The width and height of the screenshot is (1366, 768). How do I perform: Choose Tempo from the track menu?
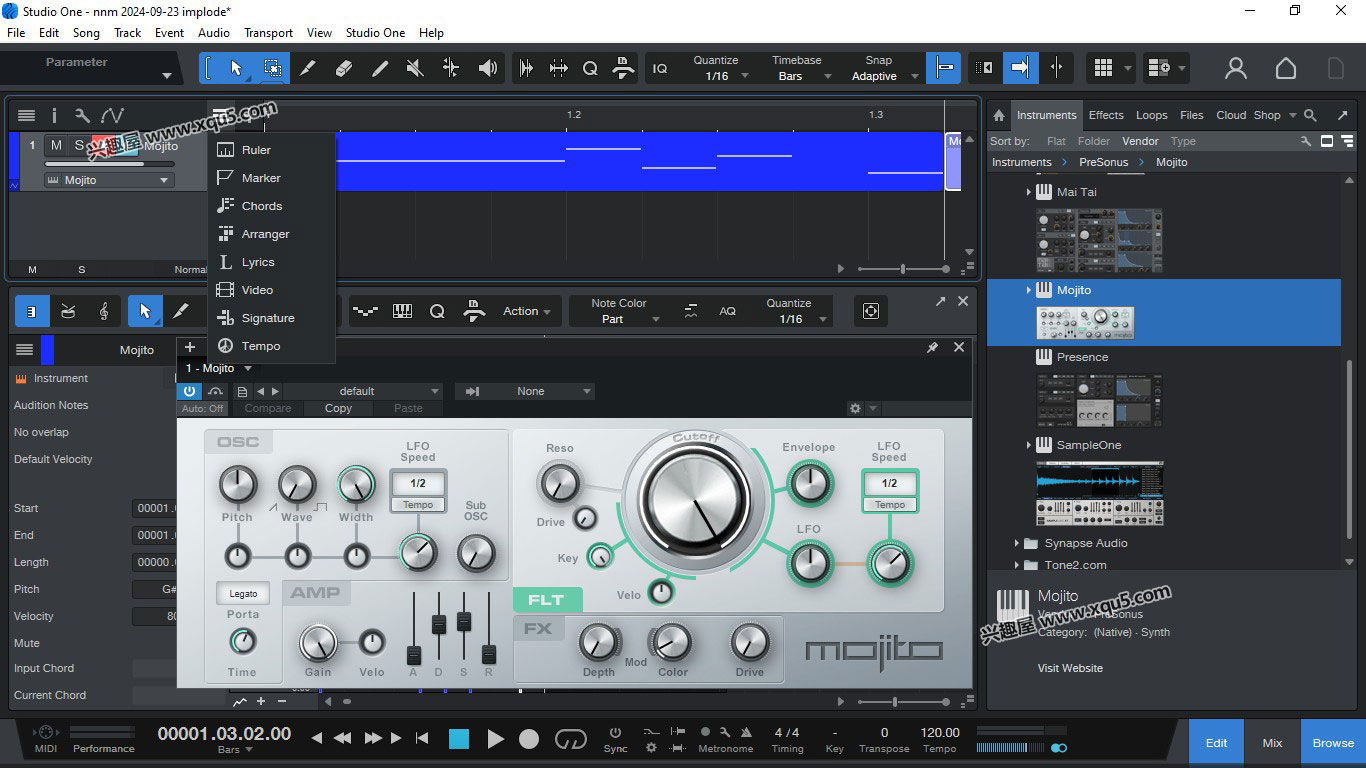(261, 346)
